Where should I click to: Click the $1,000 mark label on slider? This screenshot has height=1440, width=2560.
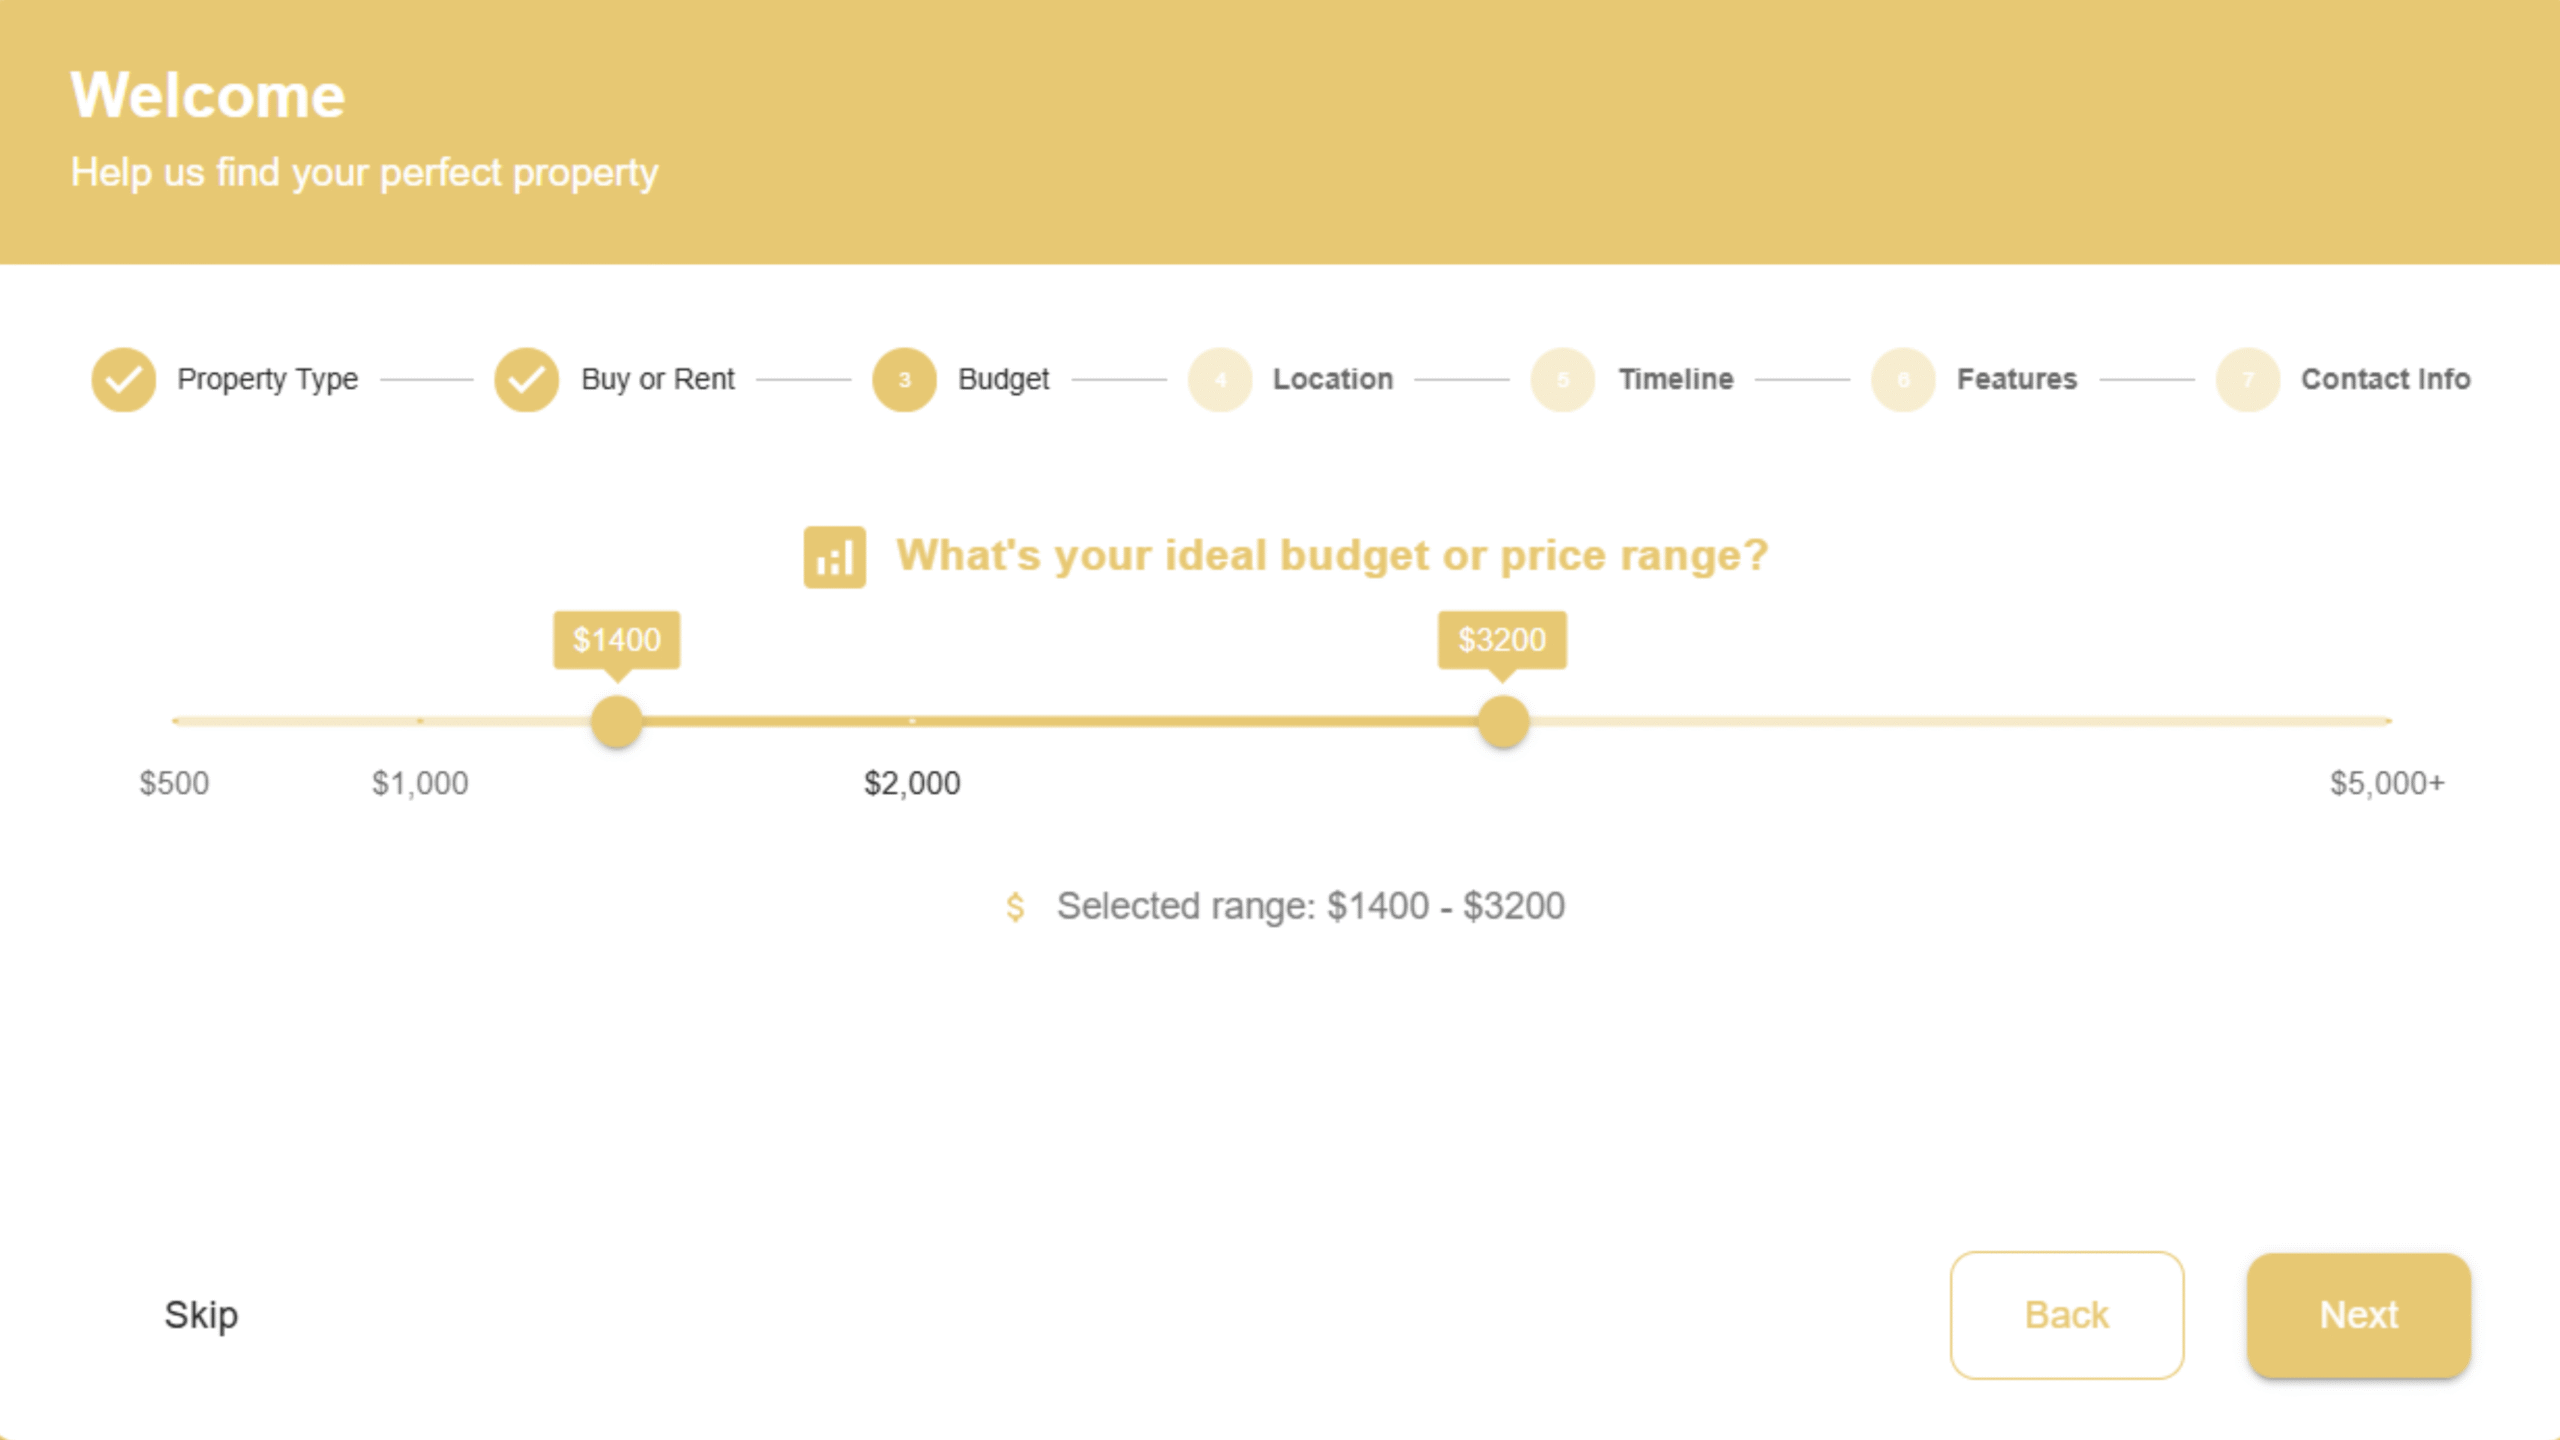click(x=420, y=783)
